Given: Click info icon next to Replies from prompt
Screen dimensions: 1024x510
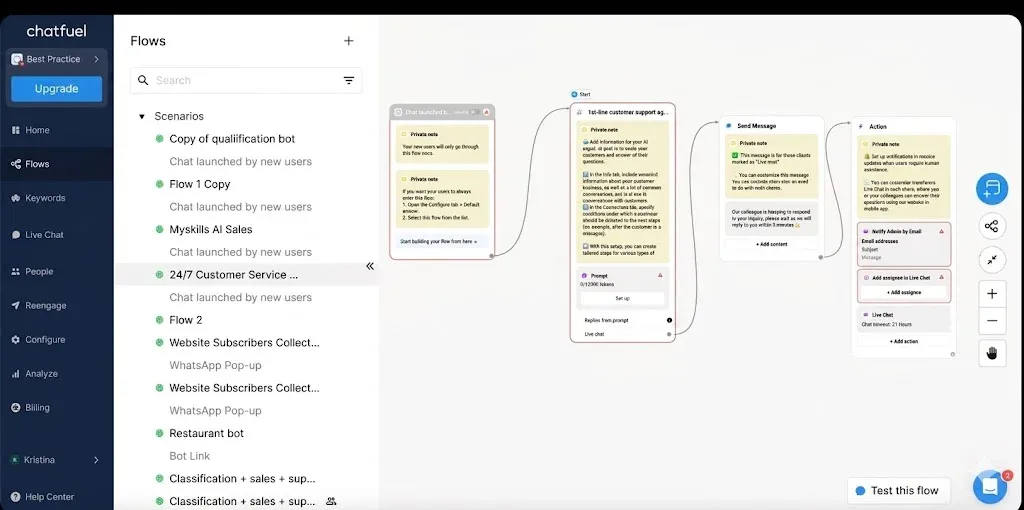Looking at the screenshot, I should click(669, 320).
